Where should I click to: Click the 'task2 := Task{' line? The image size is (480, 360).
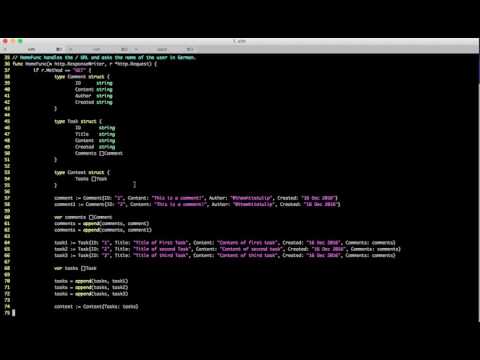pyautogui.click(x=227, y=249)
